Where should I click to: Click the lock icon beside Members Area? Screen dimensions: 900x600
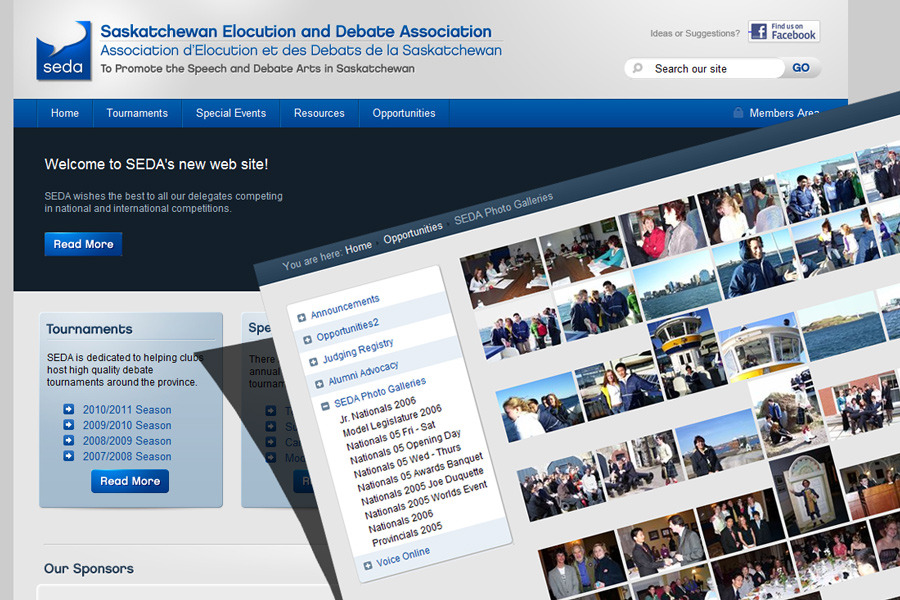pyautogui.click(x=738, y=113)
